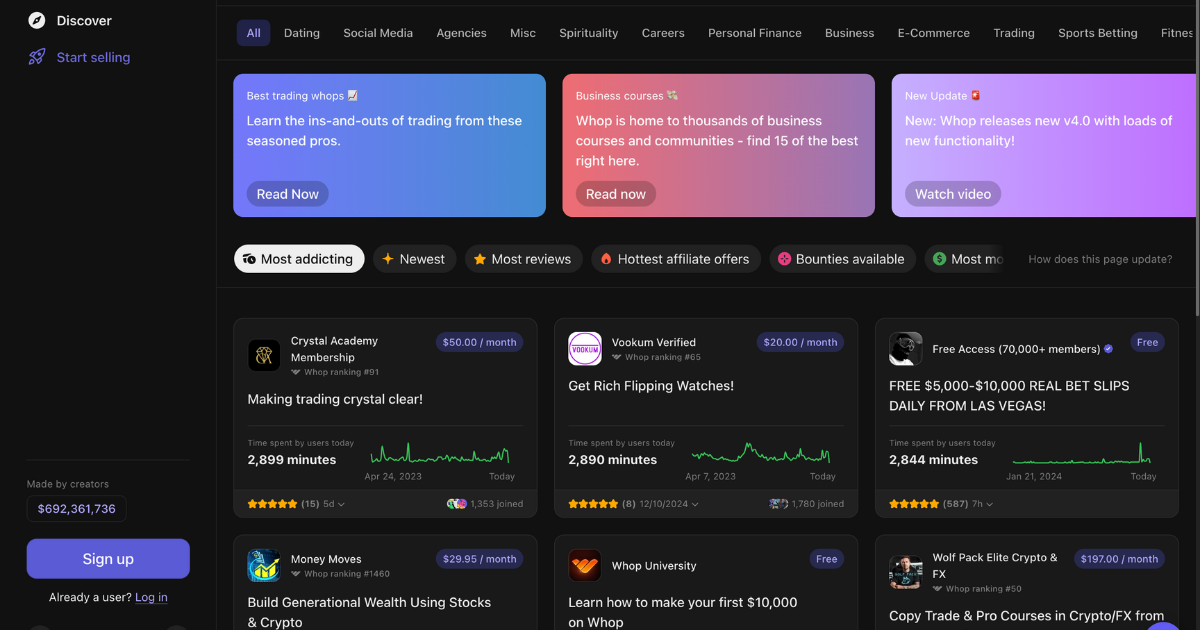This screenshot has height=630, width=1200.
Task: Switch to the Spirituality category
Action: (589, 33)
